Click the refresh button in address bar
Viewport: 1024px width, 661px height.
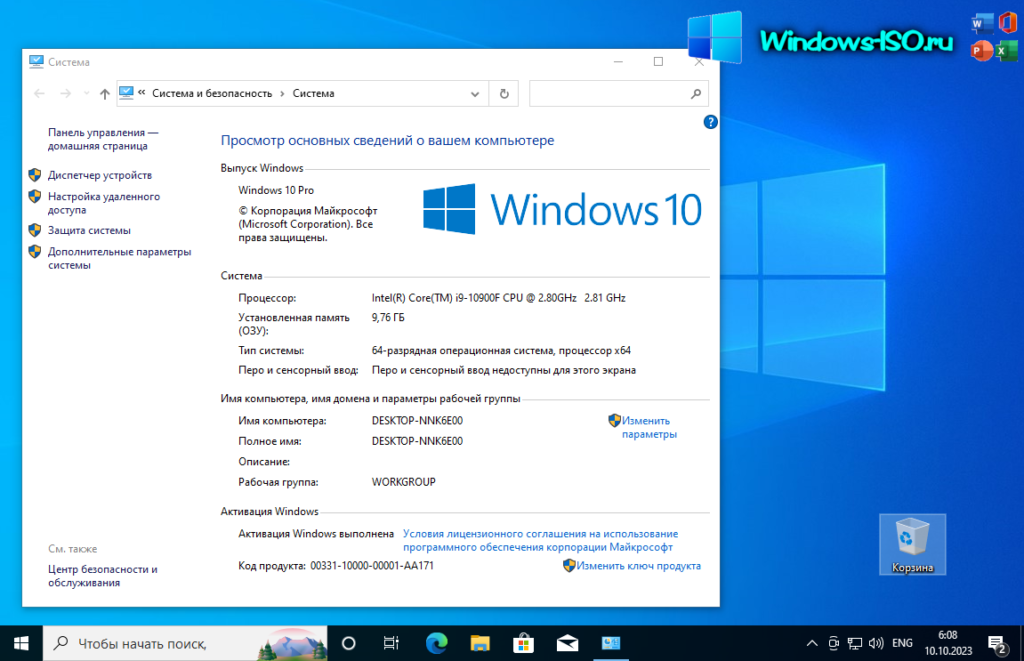[x=504, y=93]
